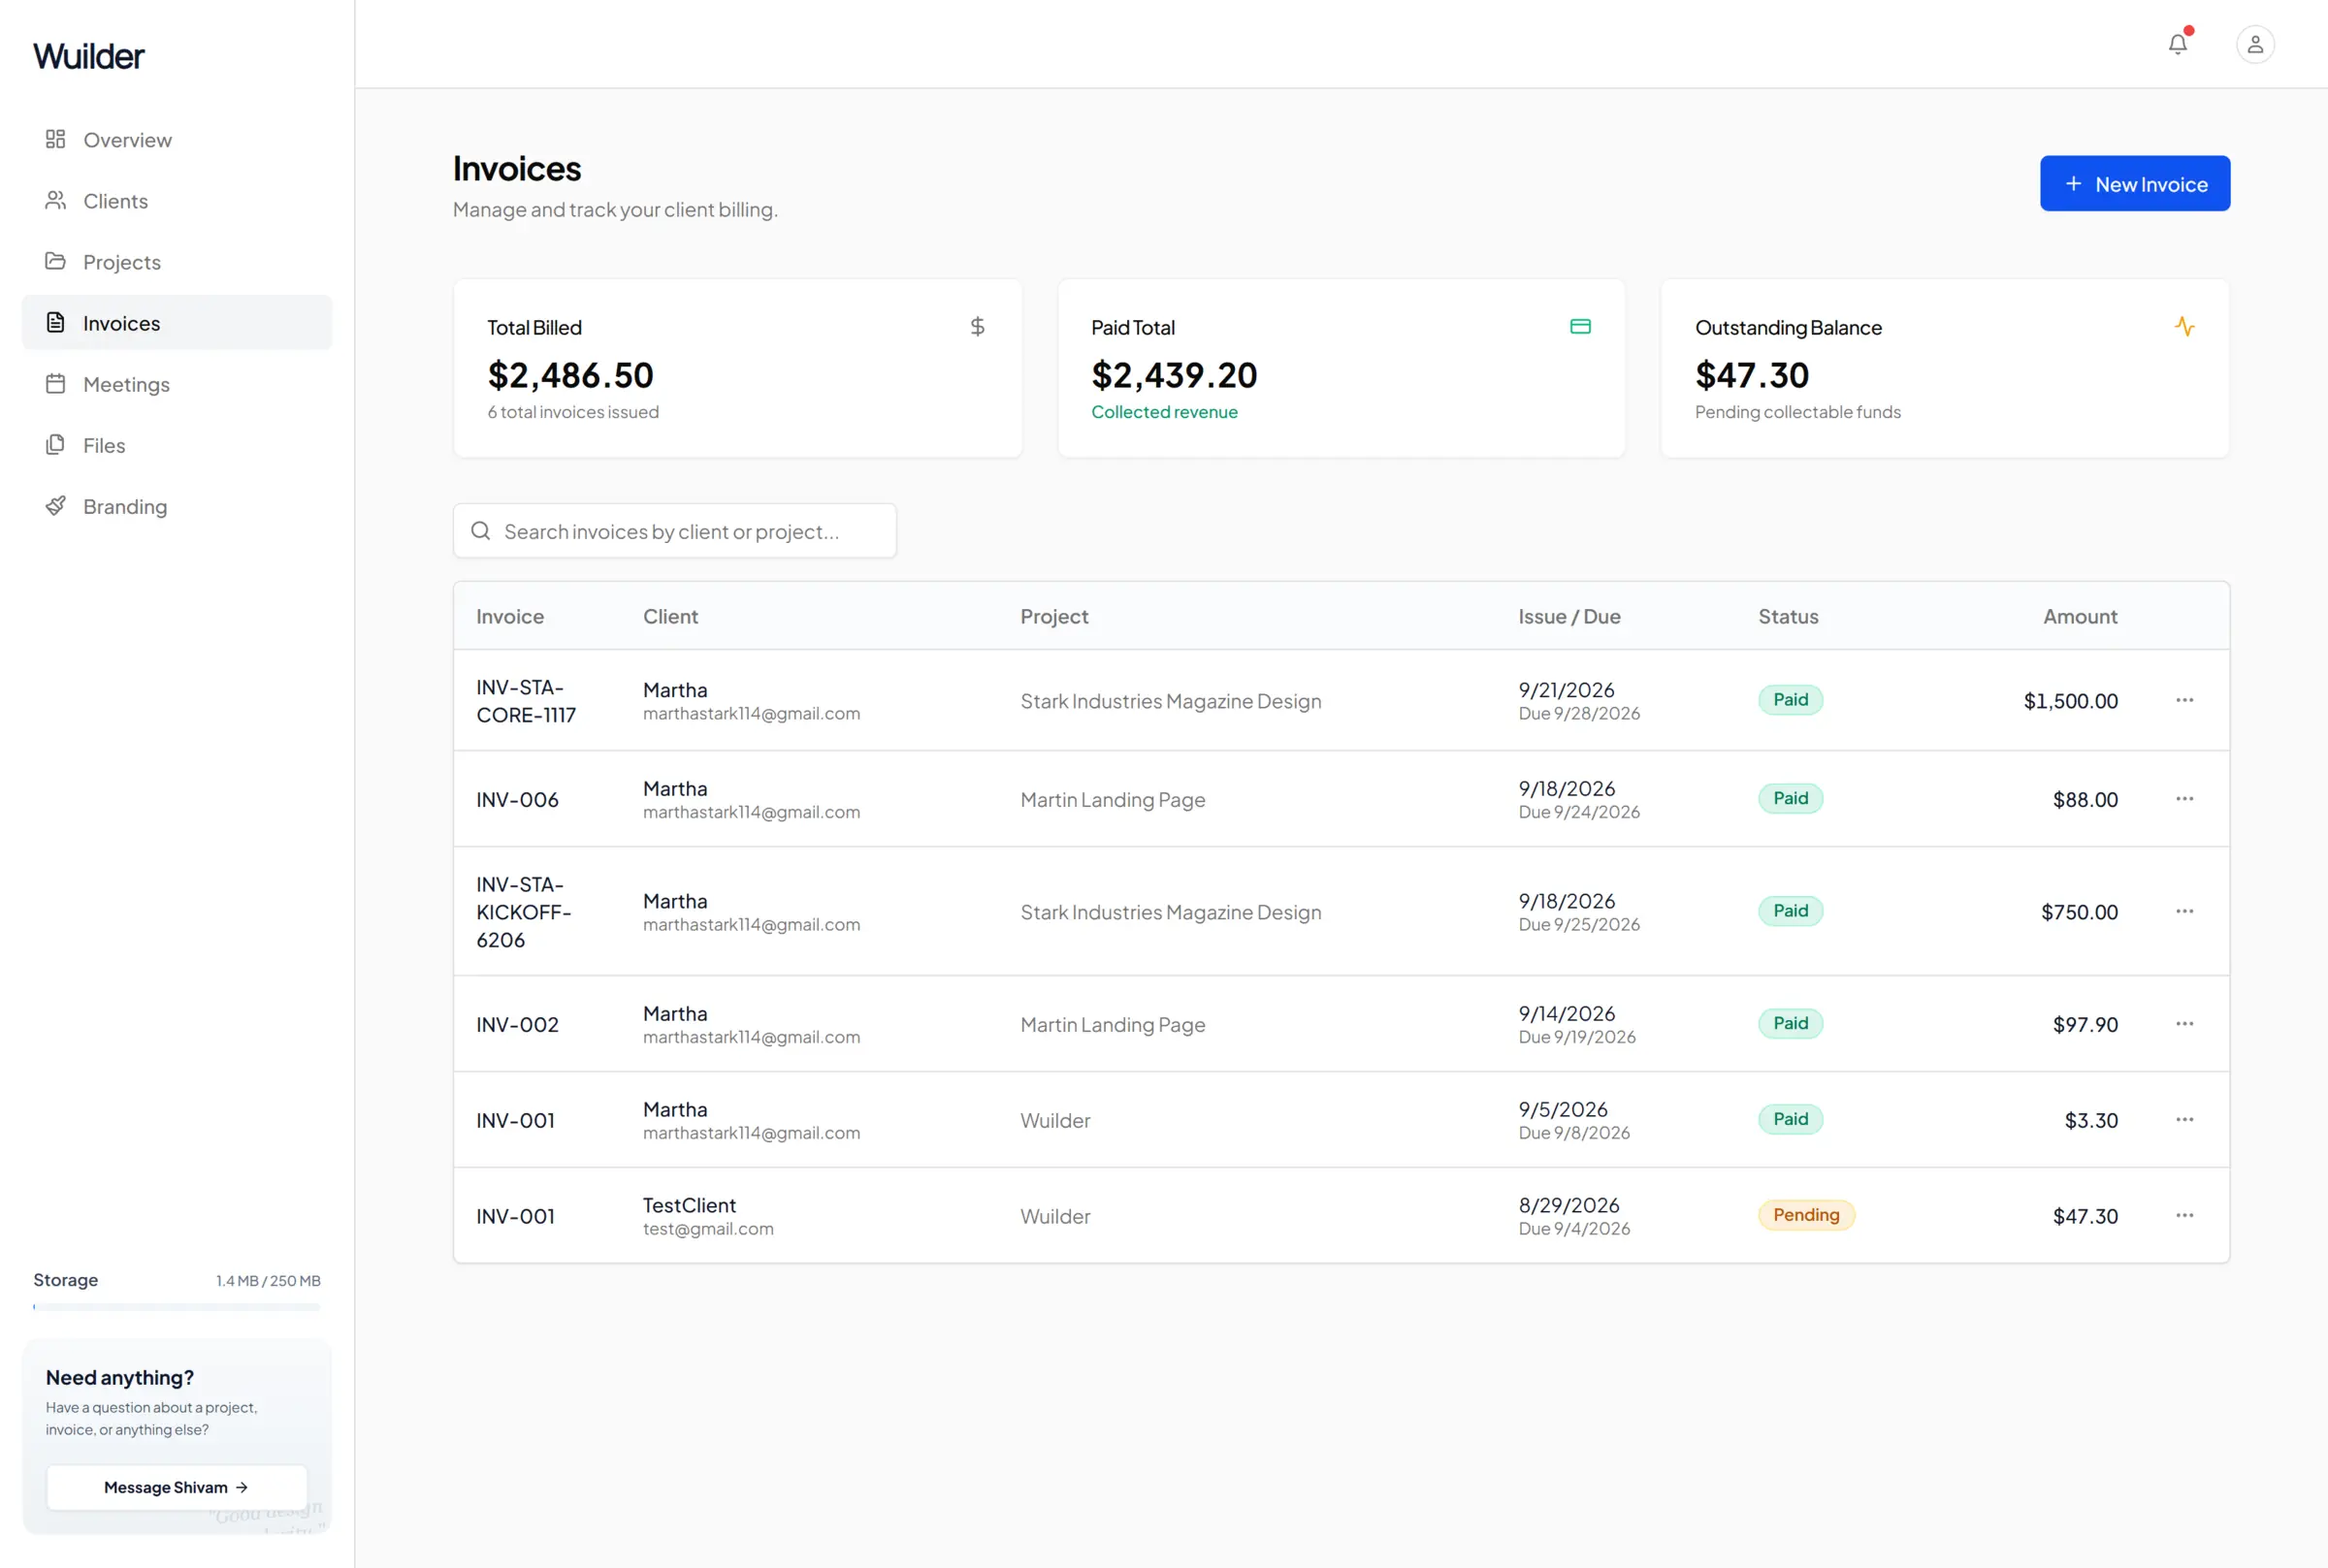Click Paid badge on $750.00 invoice
The height and width of the screenshot is (1568, 2328).
(1790, 911)
